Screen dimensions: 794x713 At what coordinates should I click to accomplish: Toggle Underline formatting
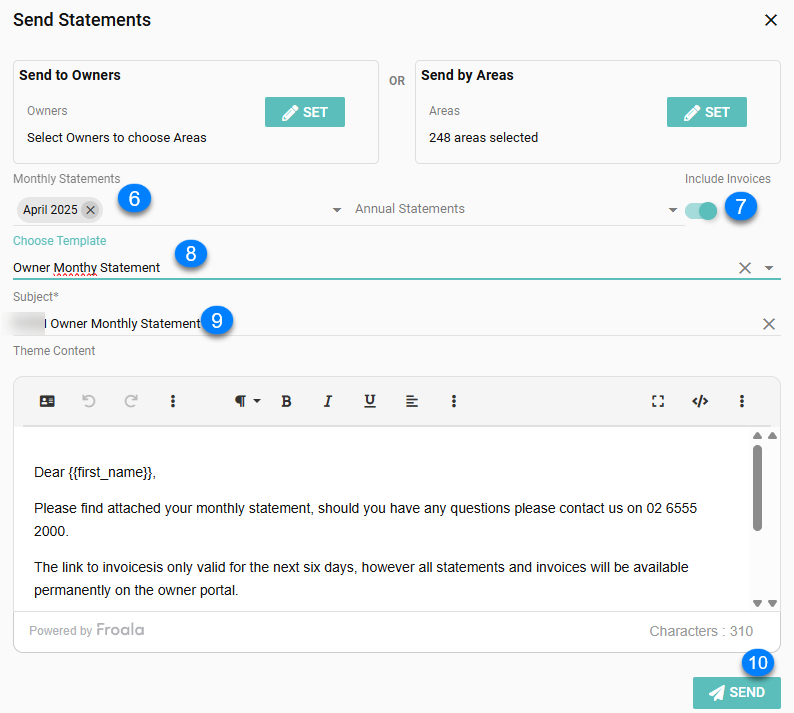[x=370, y=401]
